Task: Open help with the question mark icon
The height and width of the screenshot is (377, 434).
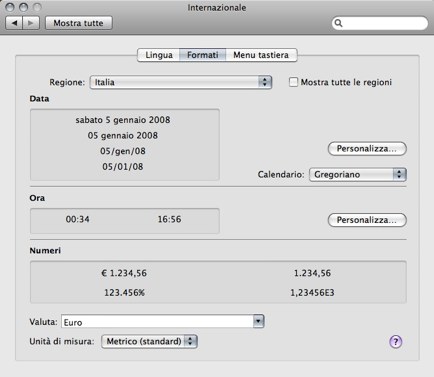Action: pos(396,341)
